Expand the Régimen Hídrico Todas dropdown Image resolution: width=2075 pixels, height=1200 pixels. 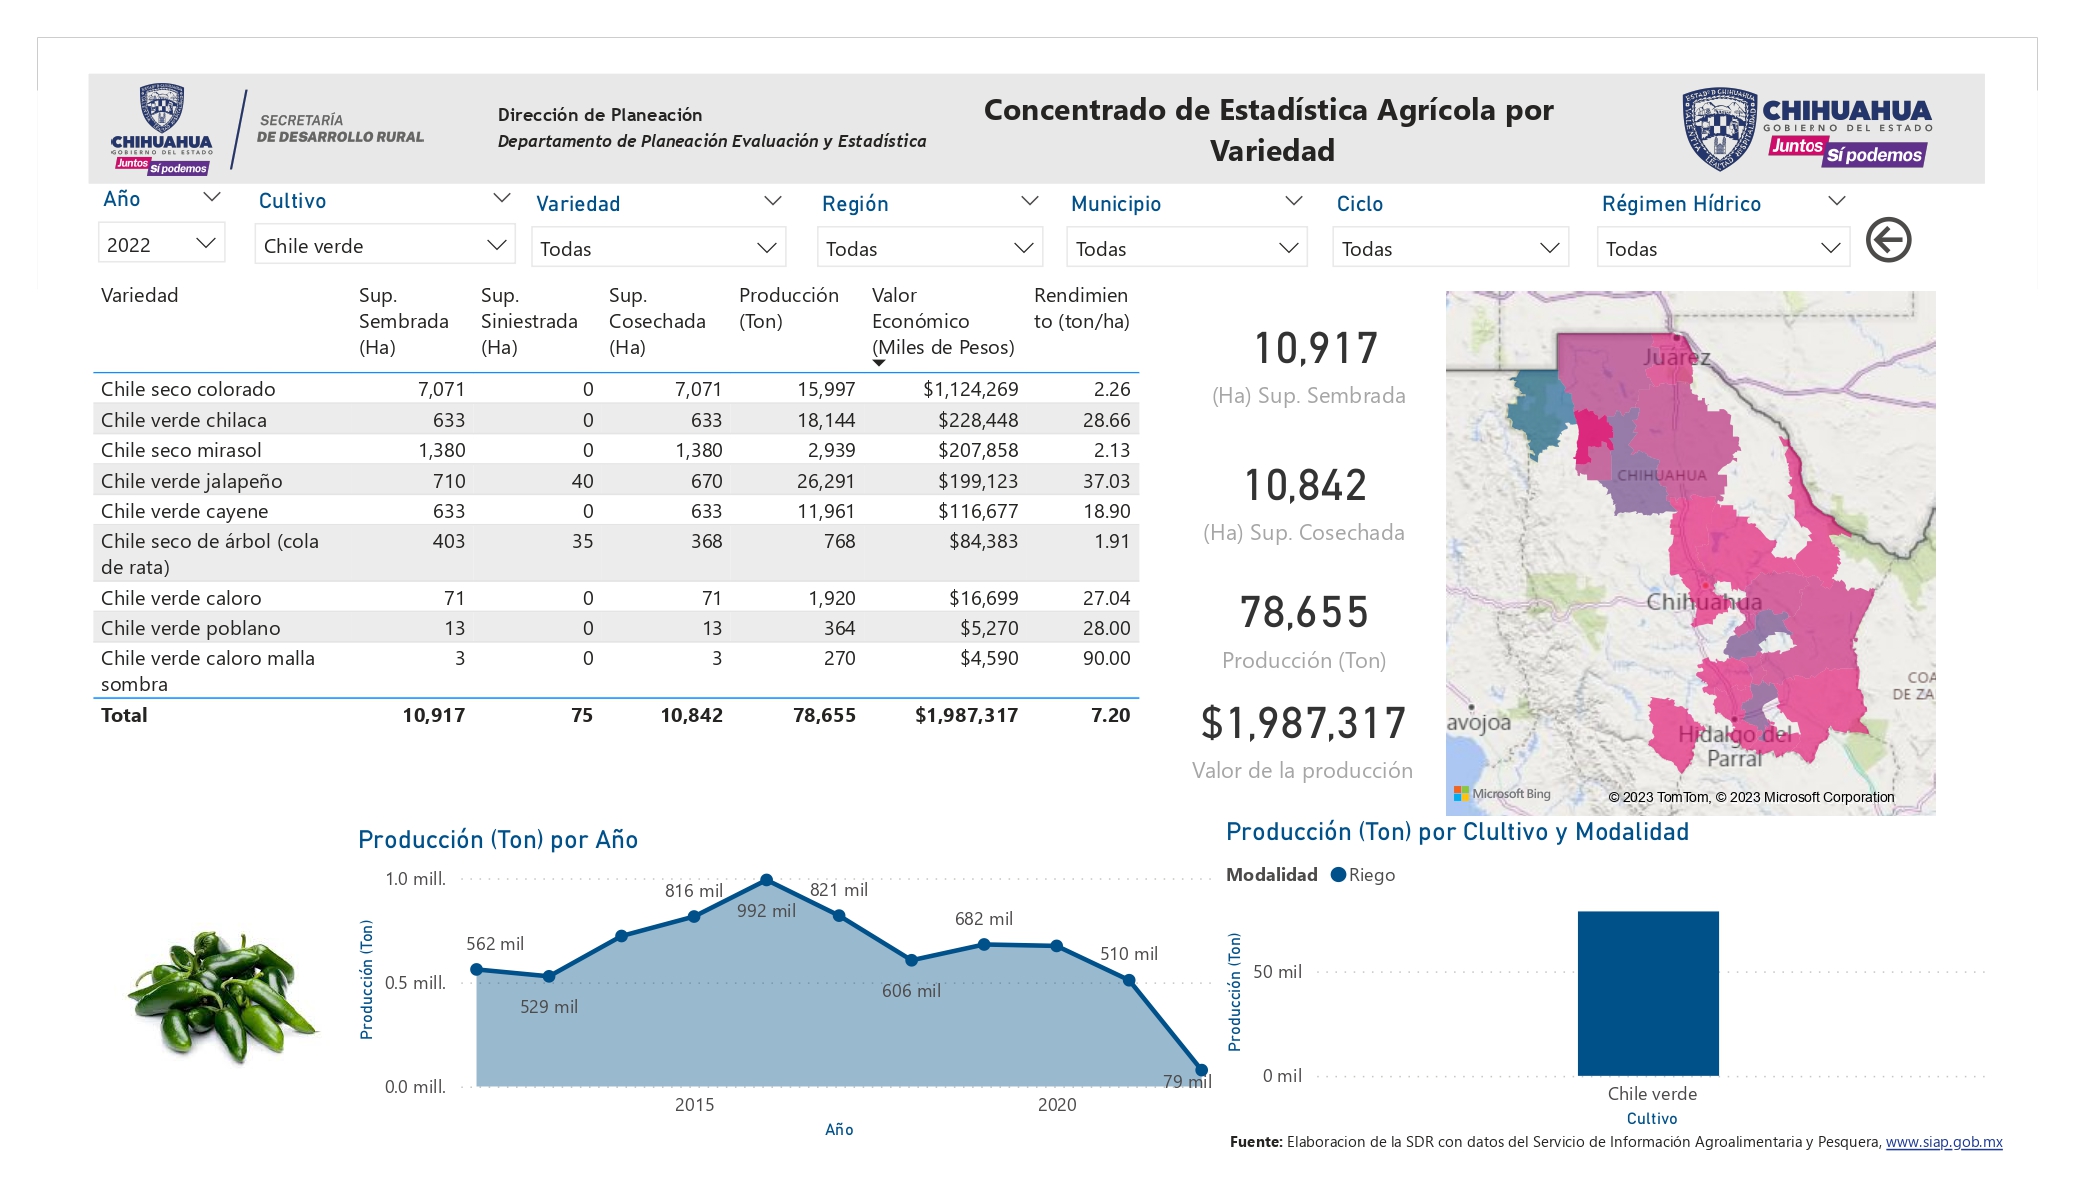[x=1723, y=248]
